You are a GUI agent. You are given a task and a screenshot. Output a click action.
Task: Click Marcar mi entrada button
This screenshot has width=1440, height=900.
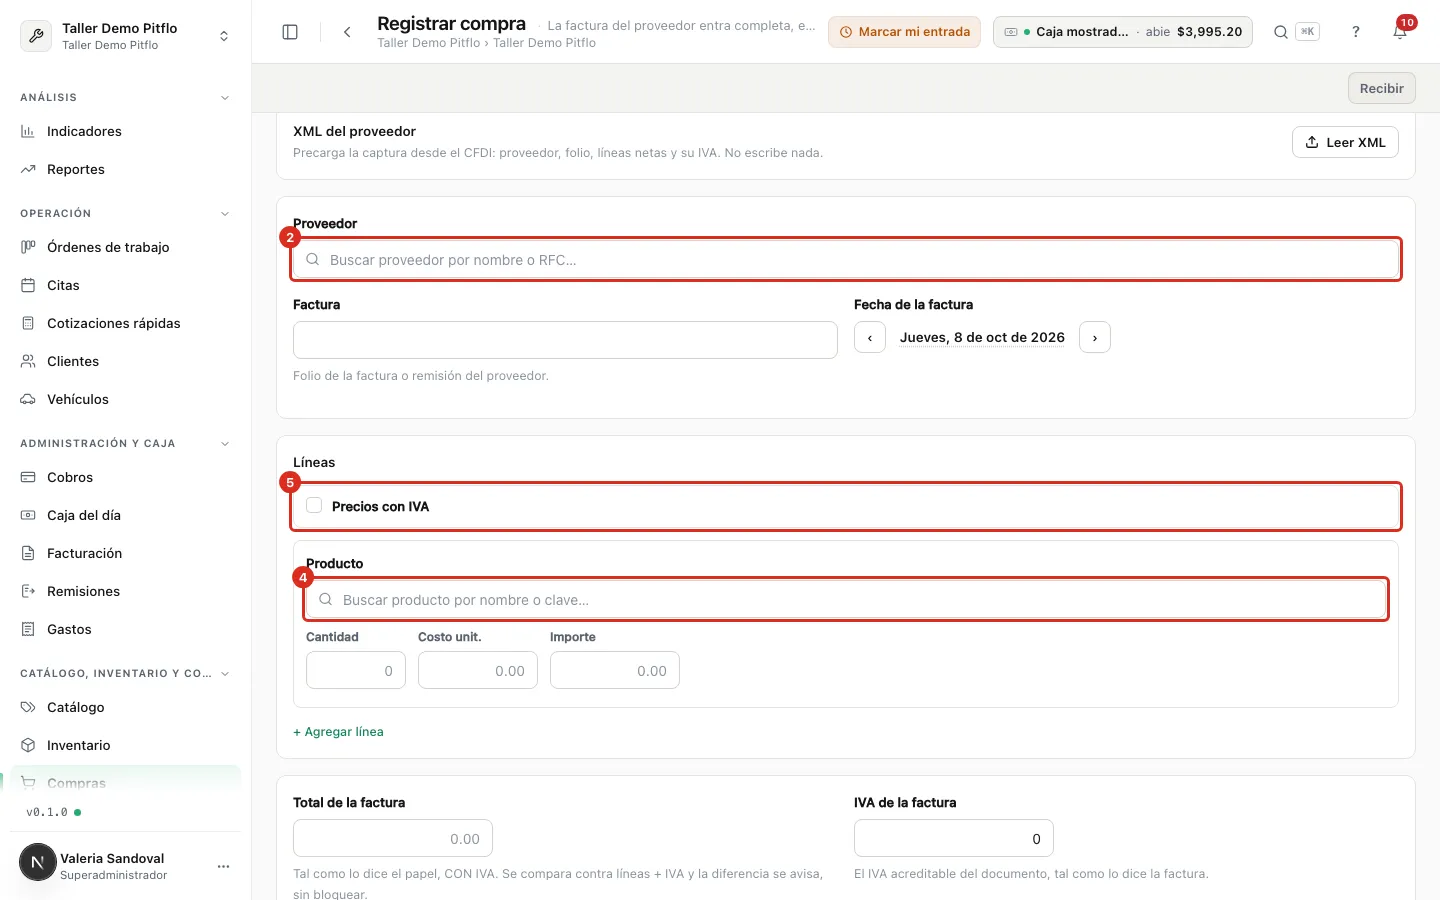tap(904, 32)
